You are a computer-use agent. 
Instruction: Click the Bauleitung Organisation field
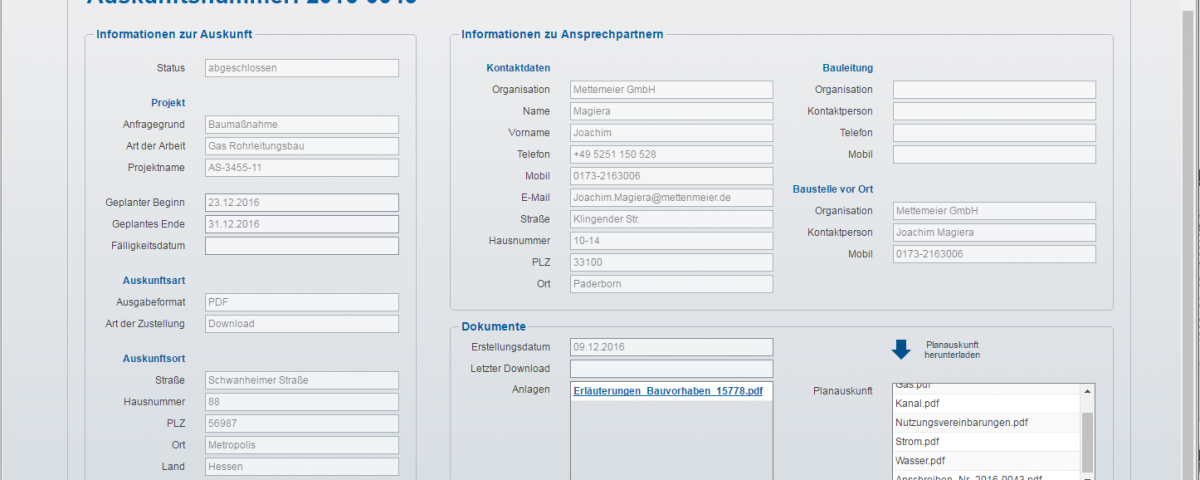click(x=993, y=90)
